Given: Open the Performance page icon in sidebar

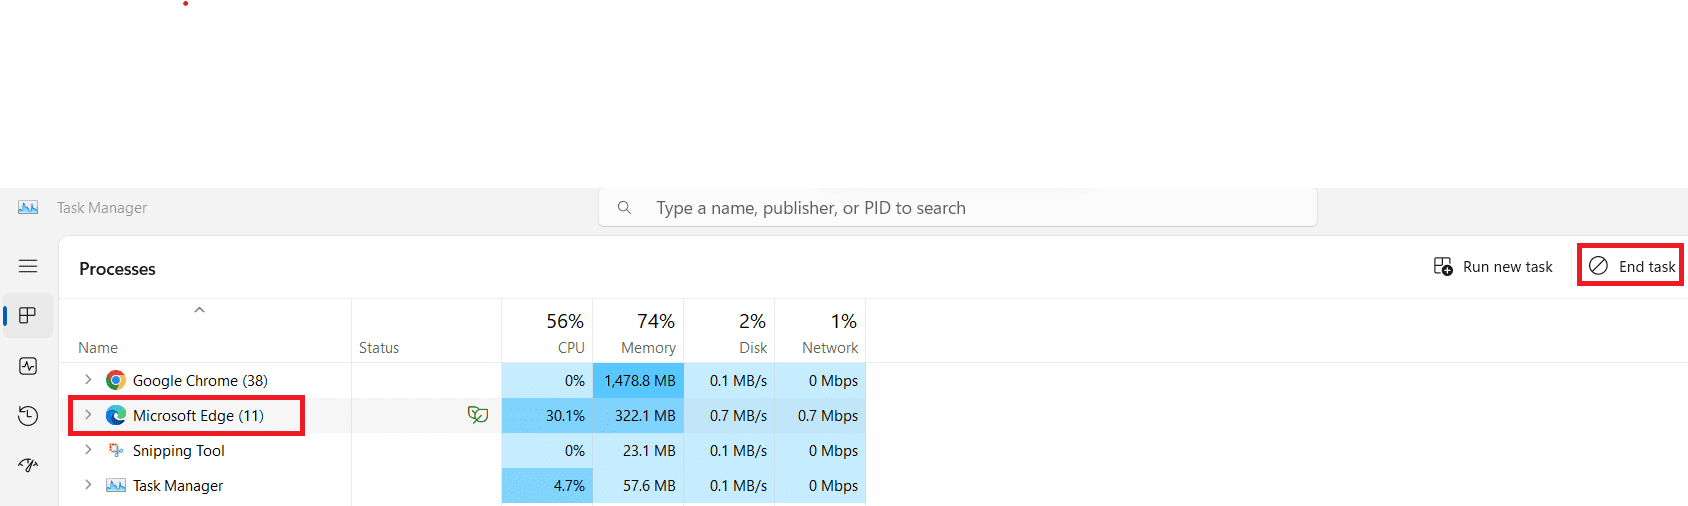Looking at the screenshot, I should tap(28, 366).
